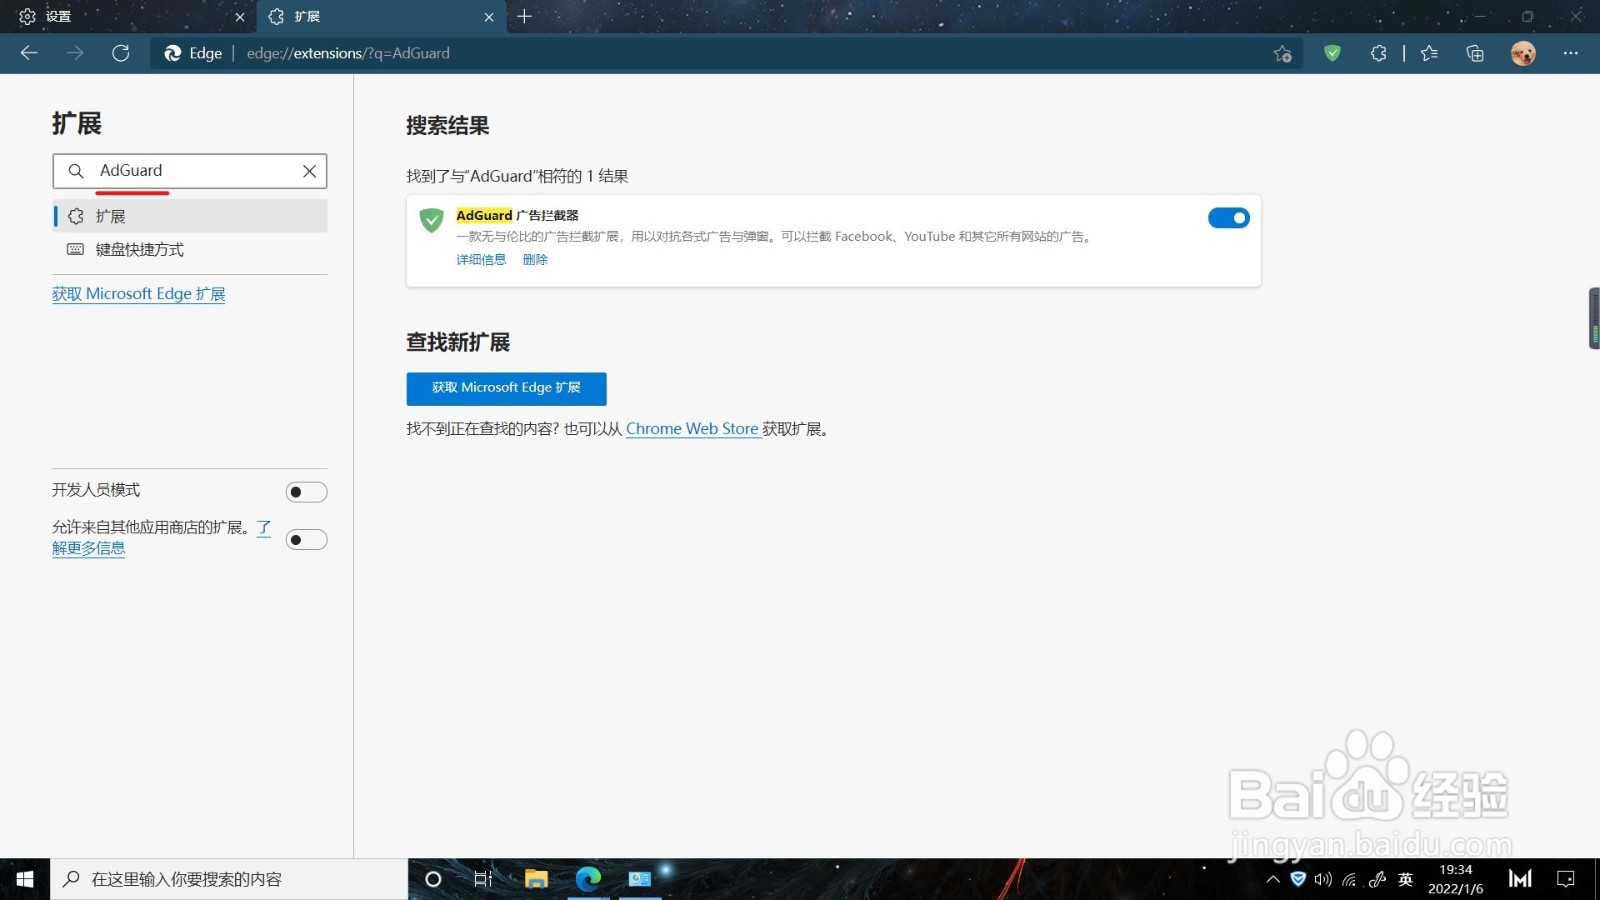Click sidebar link 获取 Microsoft Edge 扩展

[x=139, y=294]
